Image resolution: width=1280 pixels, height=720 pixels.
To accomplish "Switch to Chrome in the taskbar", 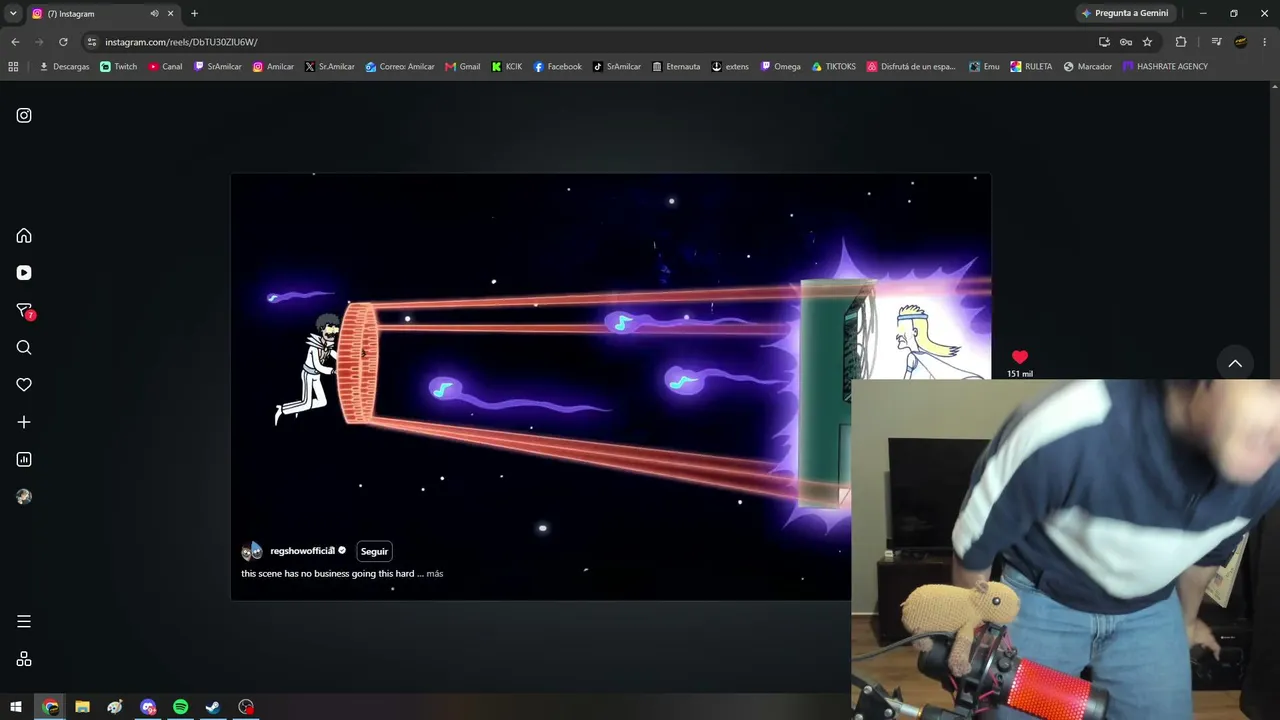I will [x=50, y=707].
